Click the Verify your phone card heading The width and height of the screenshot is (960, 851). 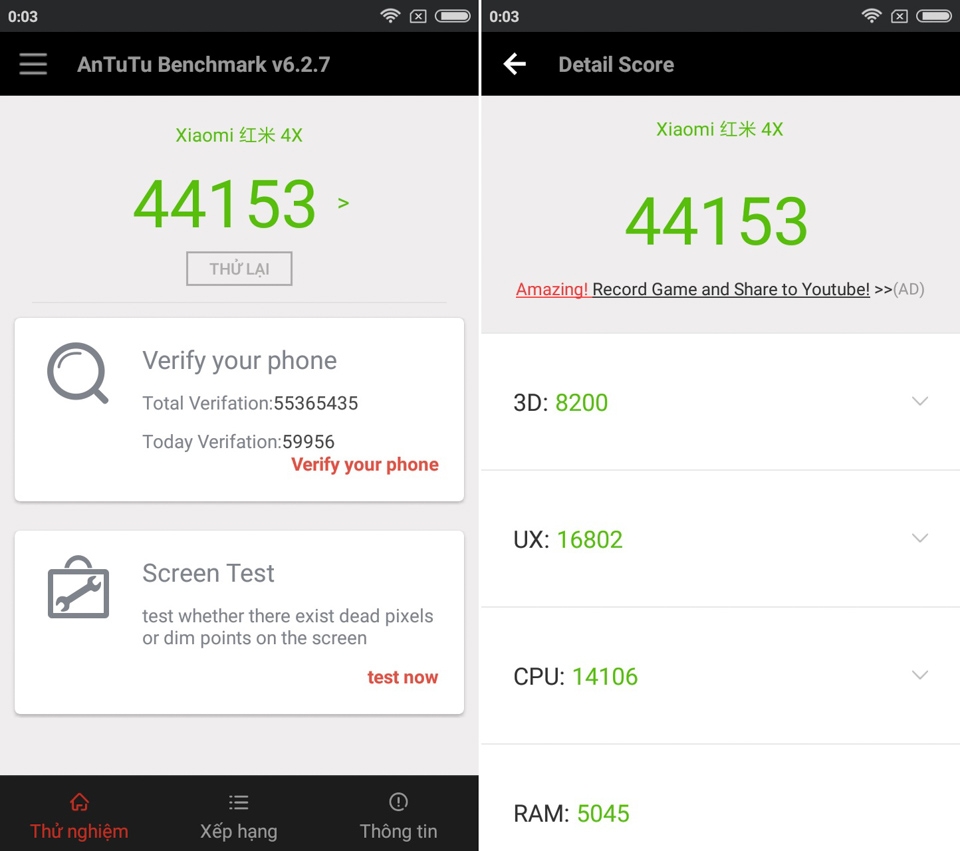[239, 361]
